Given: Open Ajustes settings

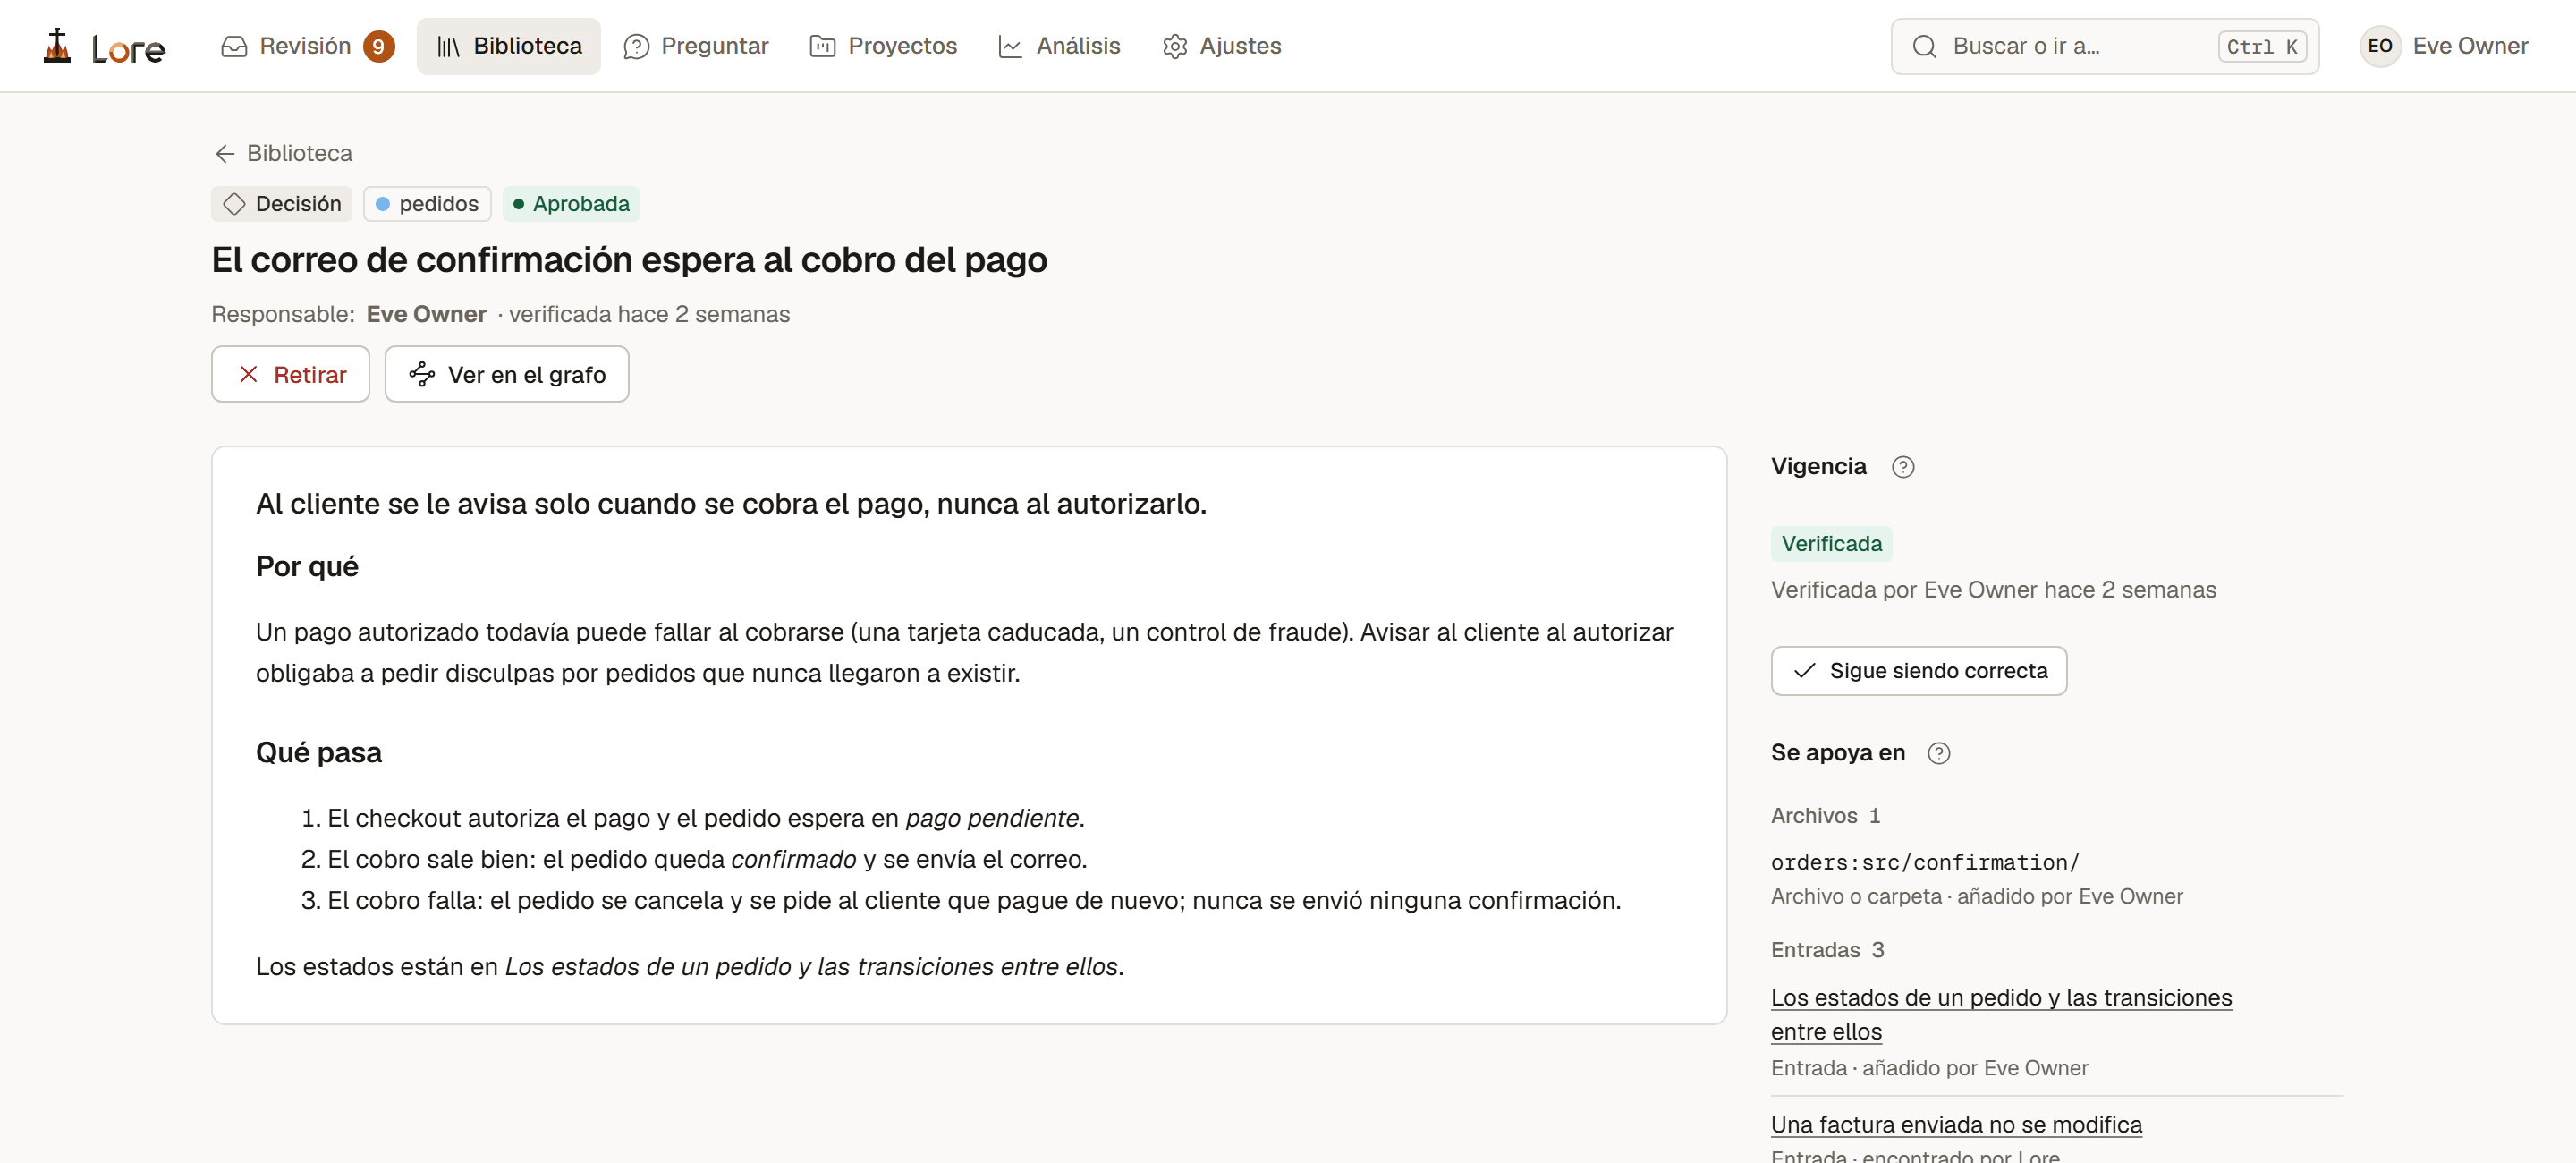Looking at the screenshot, I should [x=1221, y=46].
